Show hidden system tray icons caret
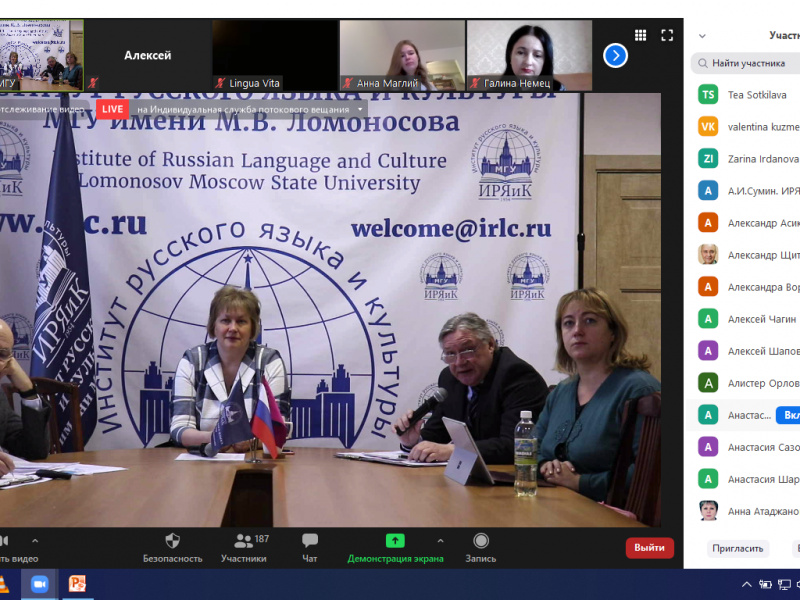This screenshot has height=600, width=800. [746, 585]
